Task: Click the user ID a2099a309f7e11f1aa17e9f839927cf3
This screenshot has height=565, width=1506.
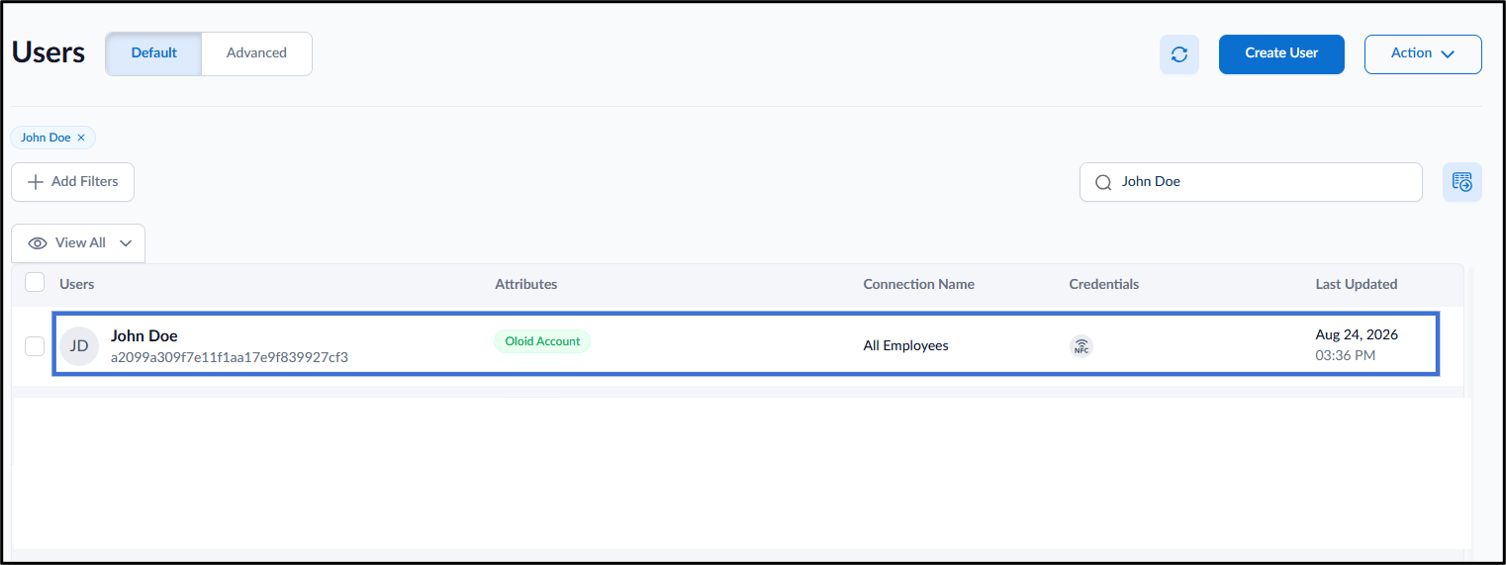Action: 229,357
